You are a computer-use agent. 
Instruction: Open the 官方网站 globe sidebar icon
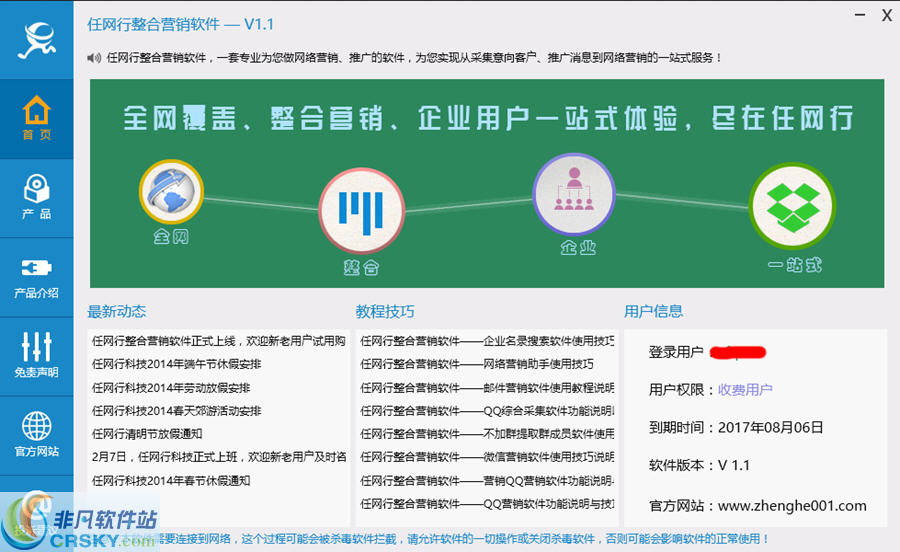pos(37,435)
